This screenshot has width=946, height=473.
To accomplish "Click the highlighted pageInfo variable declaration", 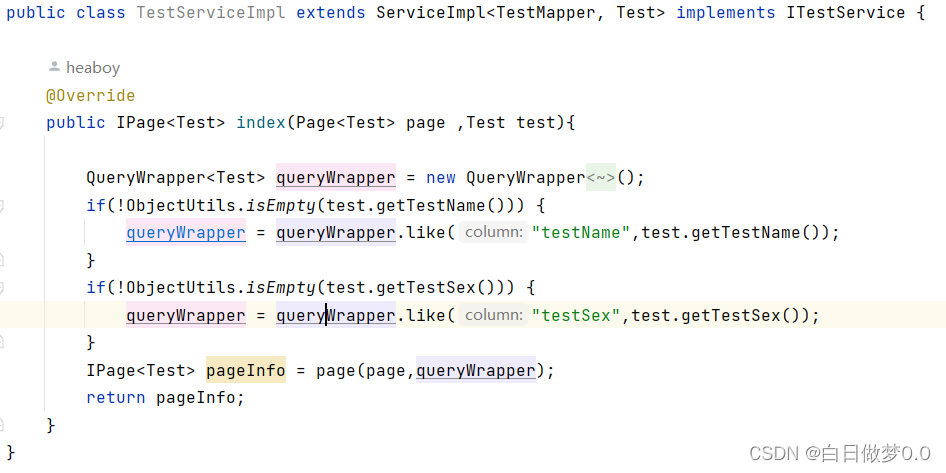I will (246, 370).
